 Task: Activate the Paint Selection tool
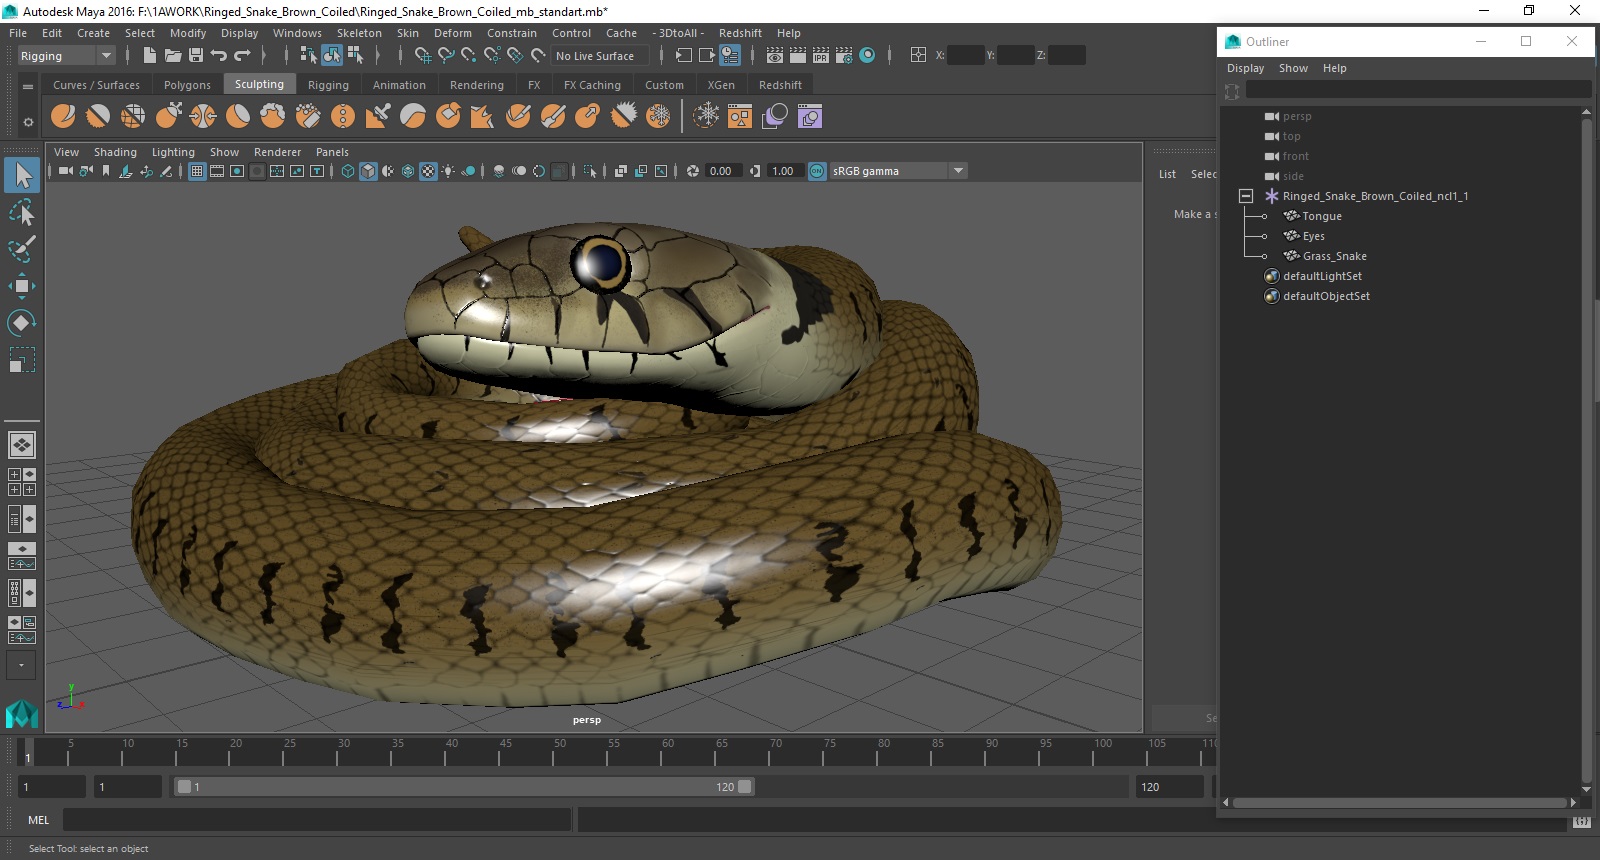(x=22, y=249)
